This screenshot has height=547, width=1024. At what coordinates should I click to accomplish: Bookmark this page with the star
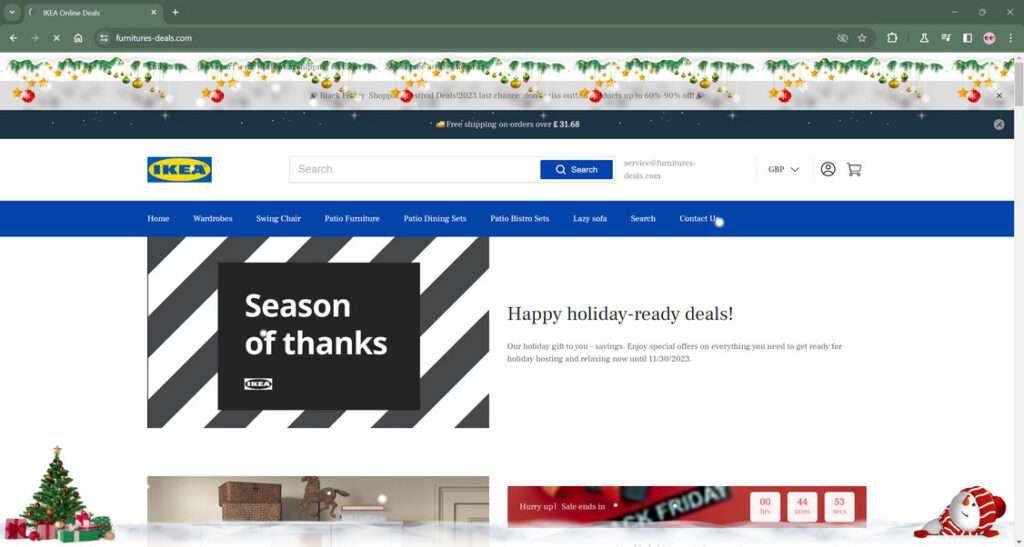[x=862, y=39]
